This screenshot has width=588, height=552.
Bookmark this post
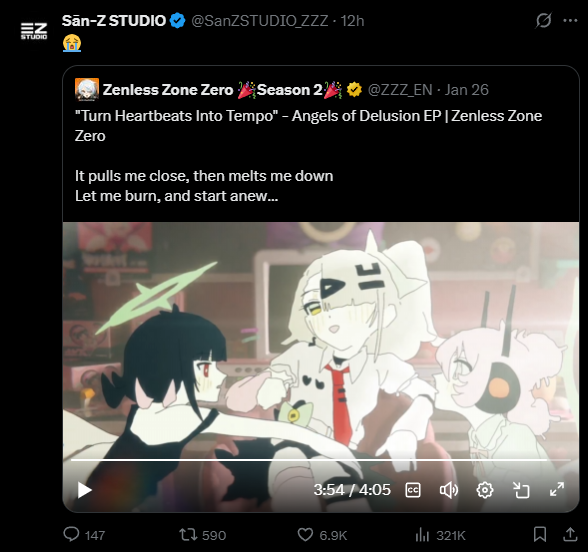[540, 534]
